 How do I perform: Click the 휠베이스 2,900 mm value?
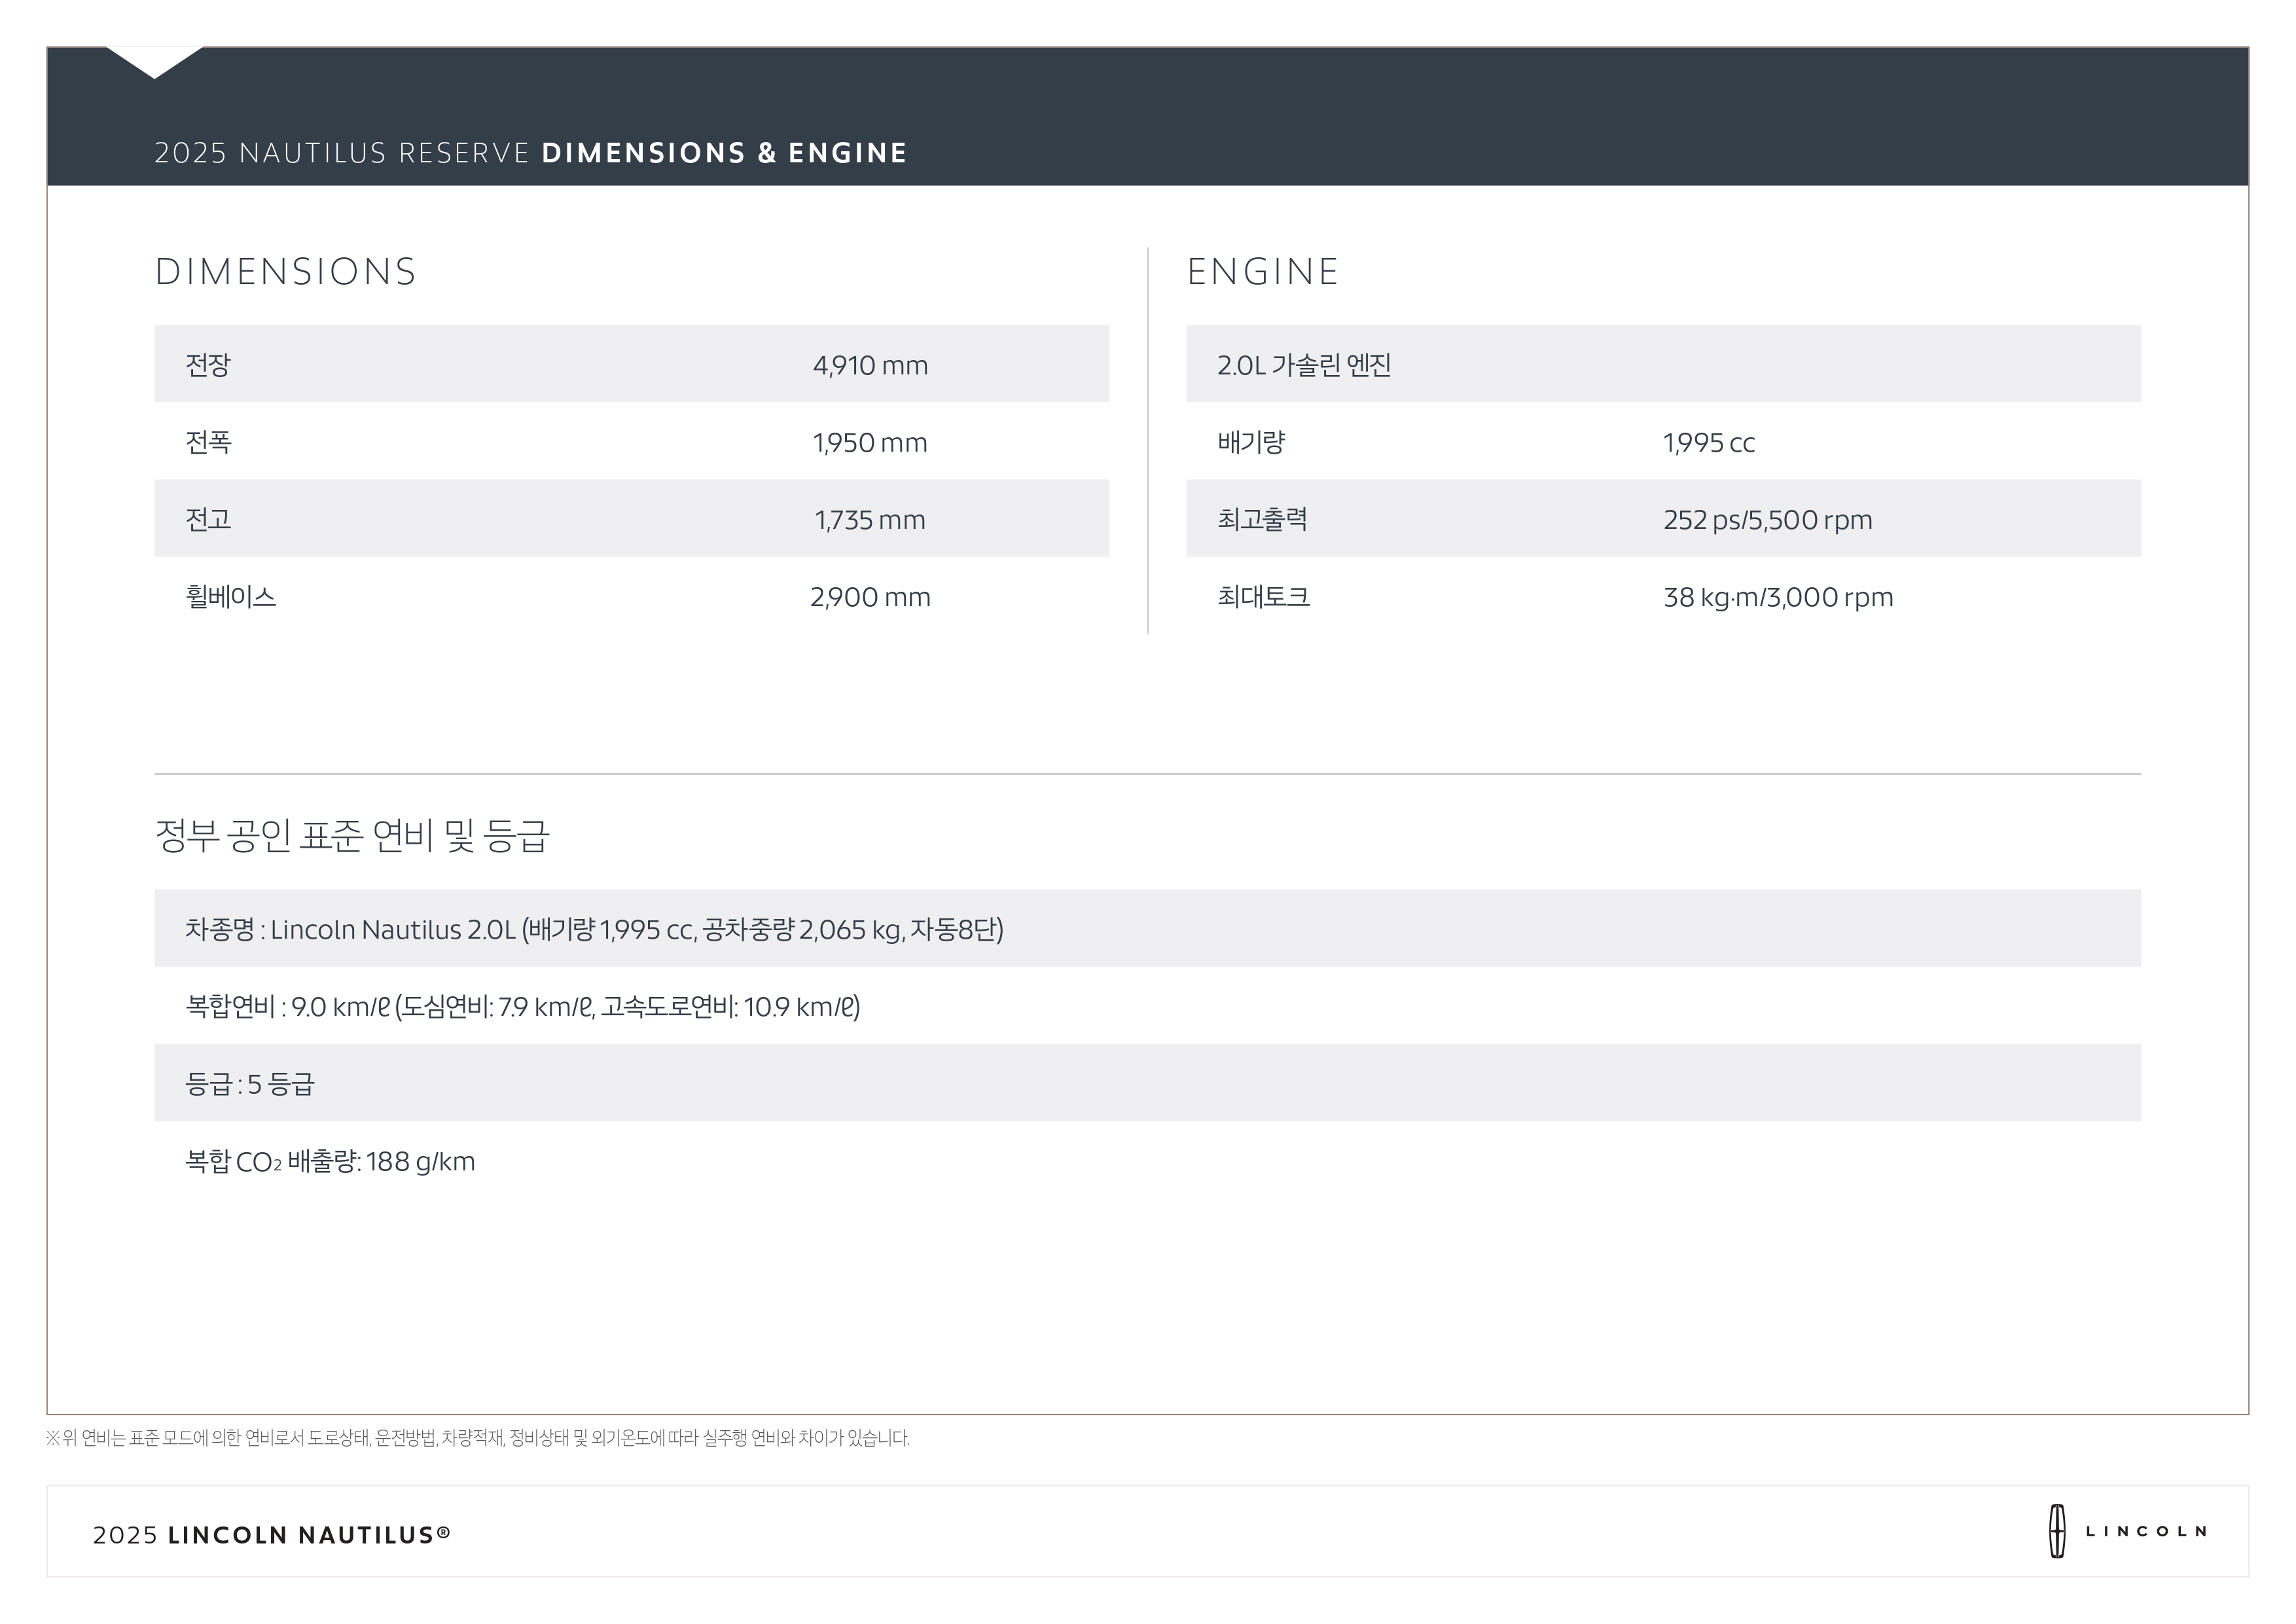tap(870, 597)
